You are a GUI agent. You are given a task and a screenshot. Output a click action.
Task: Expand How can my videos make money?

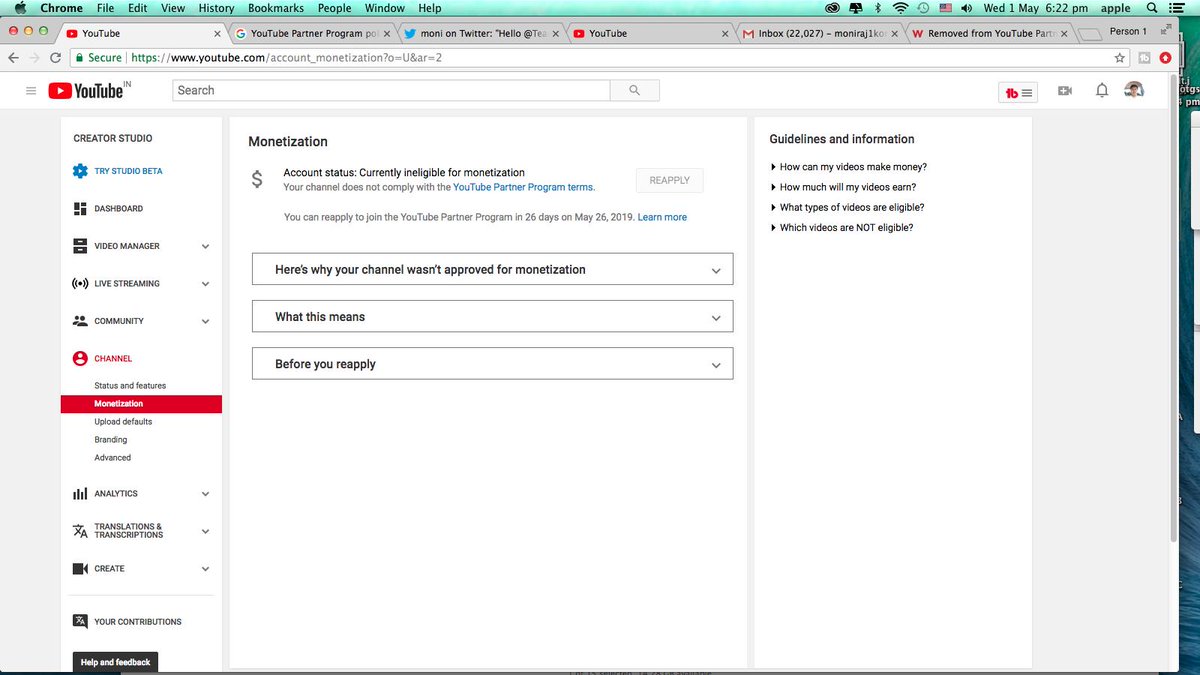point(849,167)
